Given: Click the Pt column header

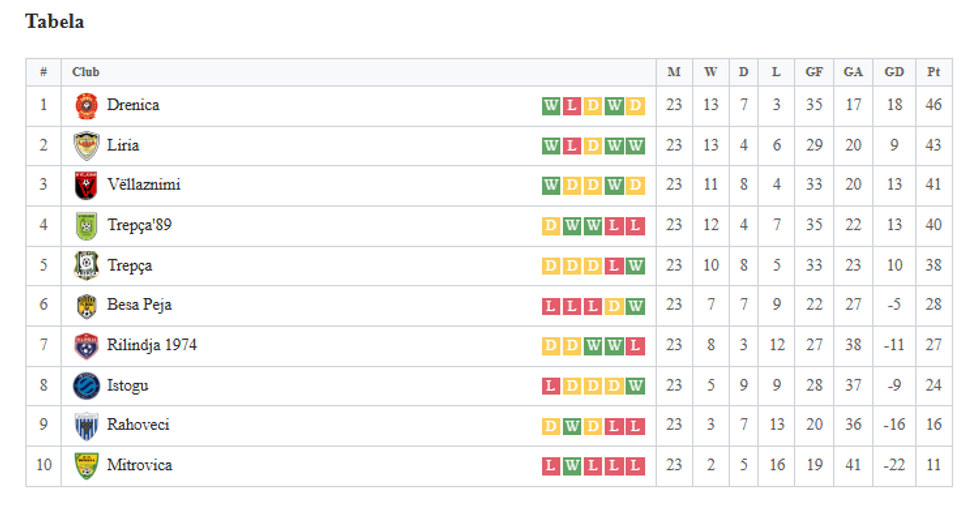Looking at the screenshot, I should (933, 72).
